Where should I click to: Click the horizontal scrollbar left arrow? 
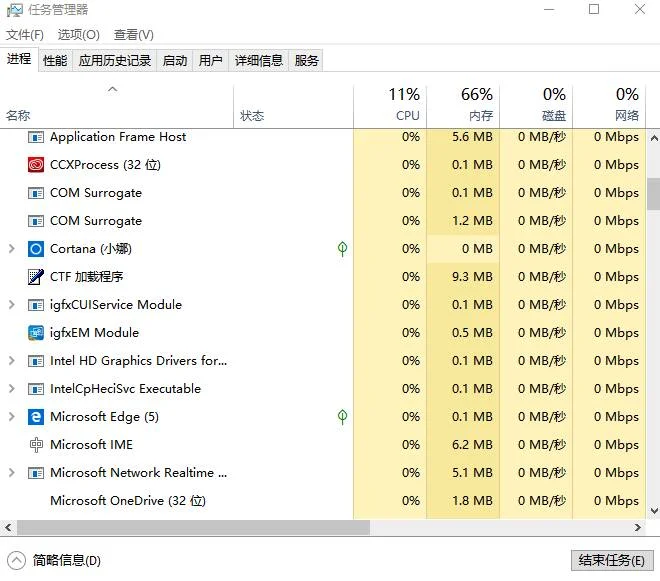tap(8, 528)
